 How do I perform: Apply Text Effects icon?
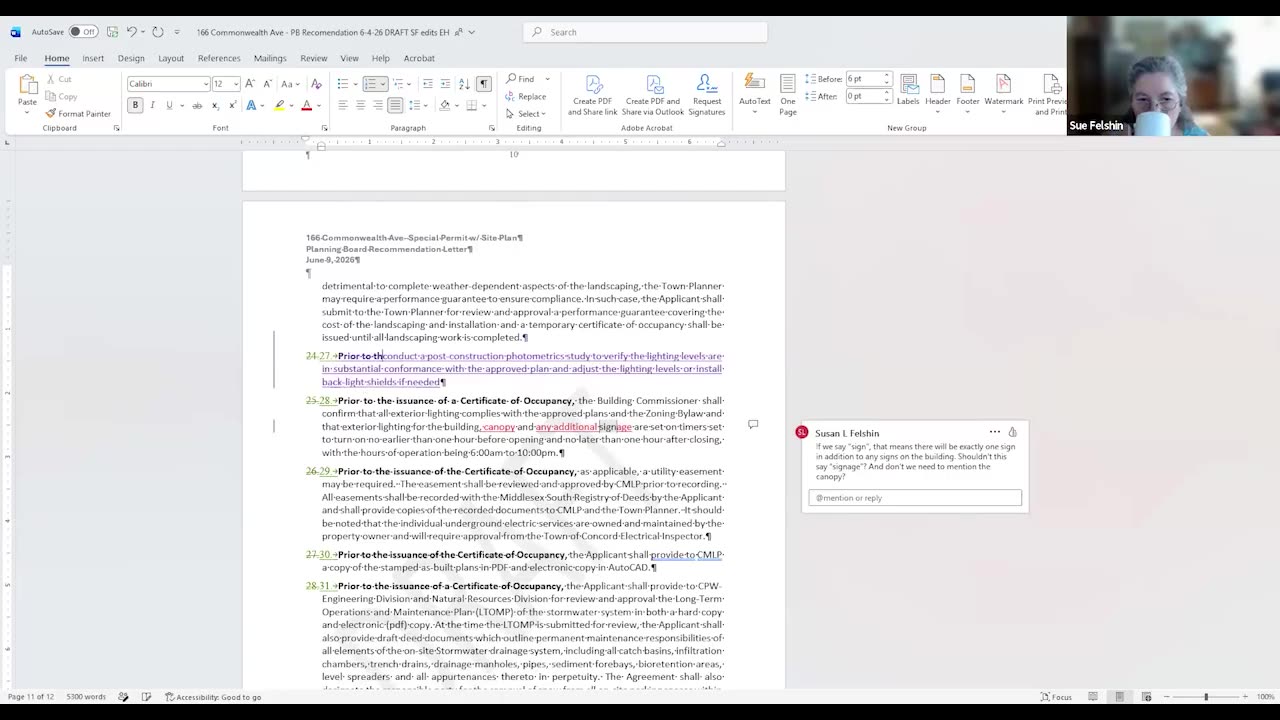(252, 105)
